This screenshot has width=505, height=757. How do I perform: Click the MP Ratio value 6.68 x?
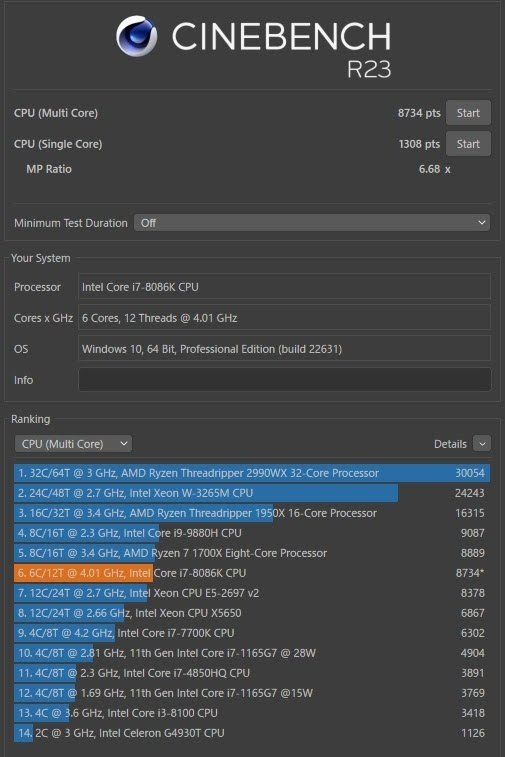[435, 169]
